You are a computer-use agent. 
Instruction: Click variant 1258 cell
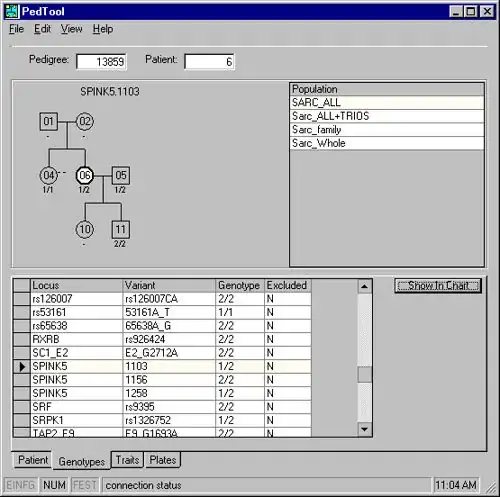(x=169, y=393)
